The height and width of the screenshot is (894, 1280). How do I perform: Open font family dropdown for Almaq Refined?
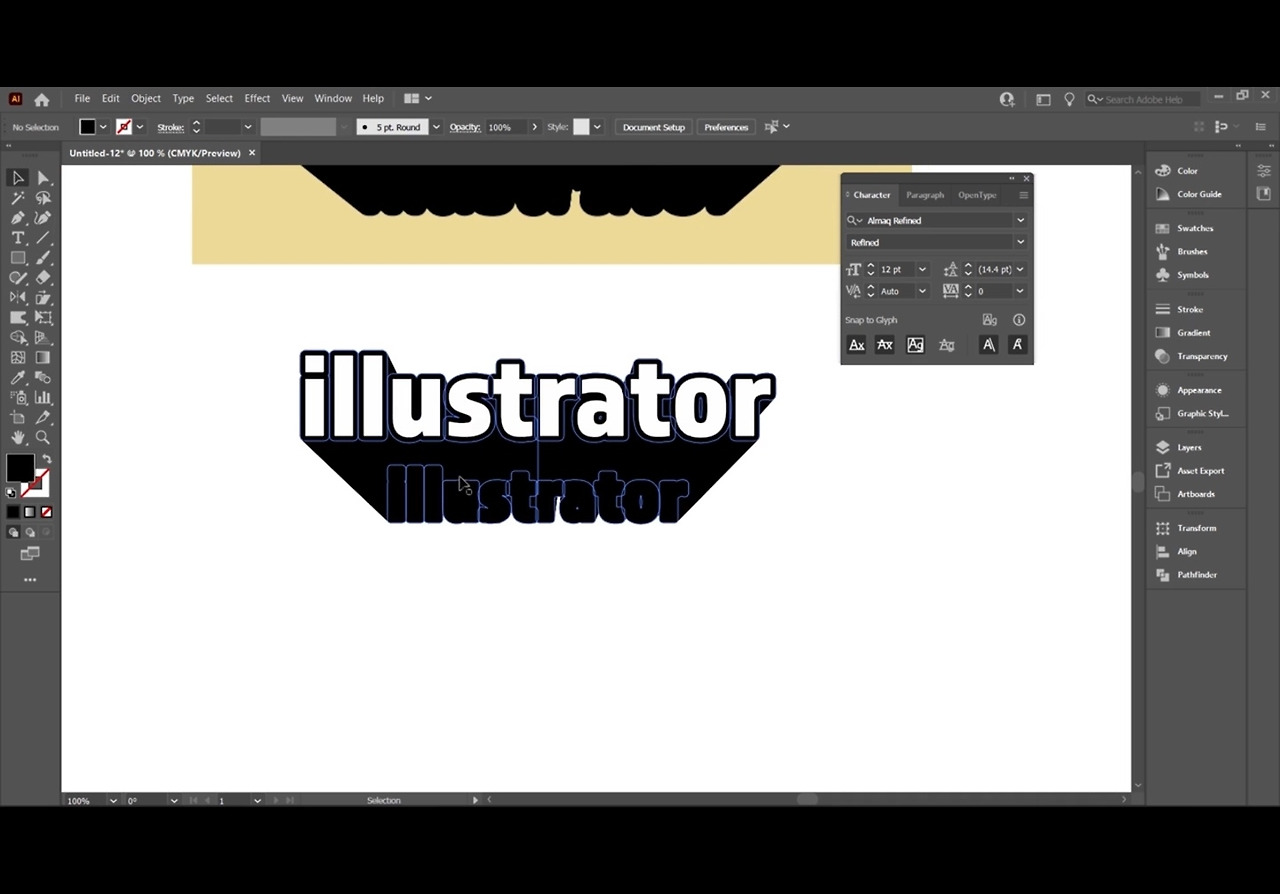tap(1020, 221)
